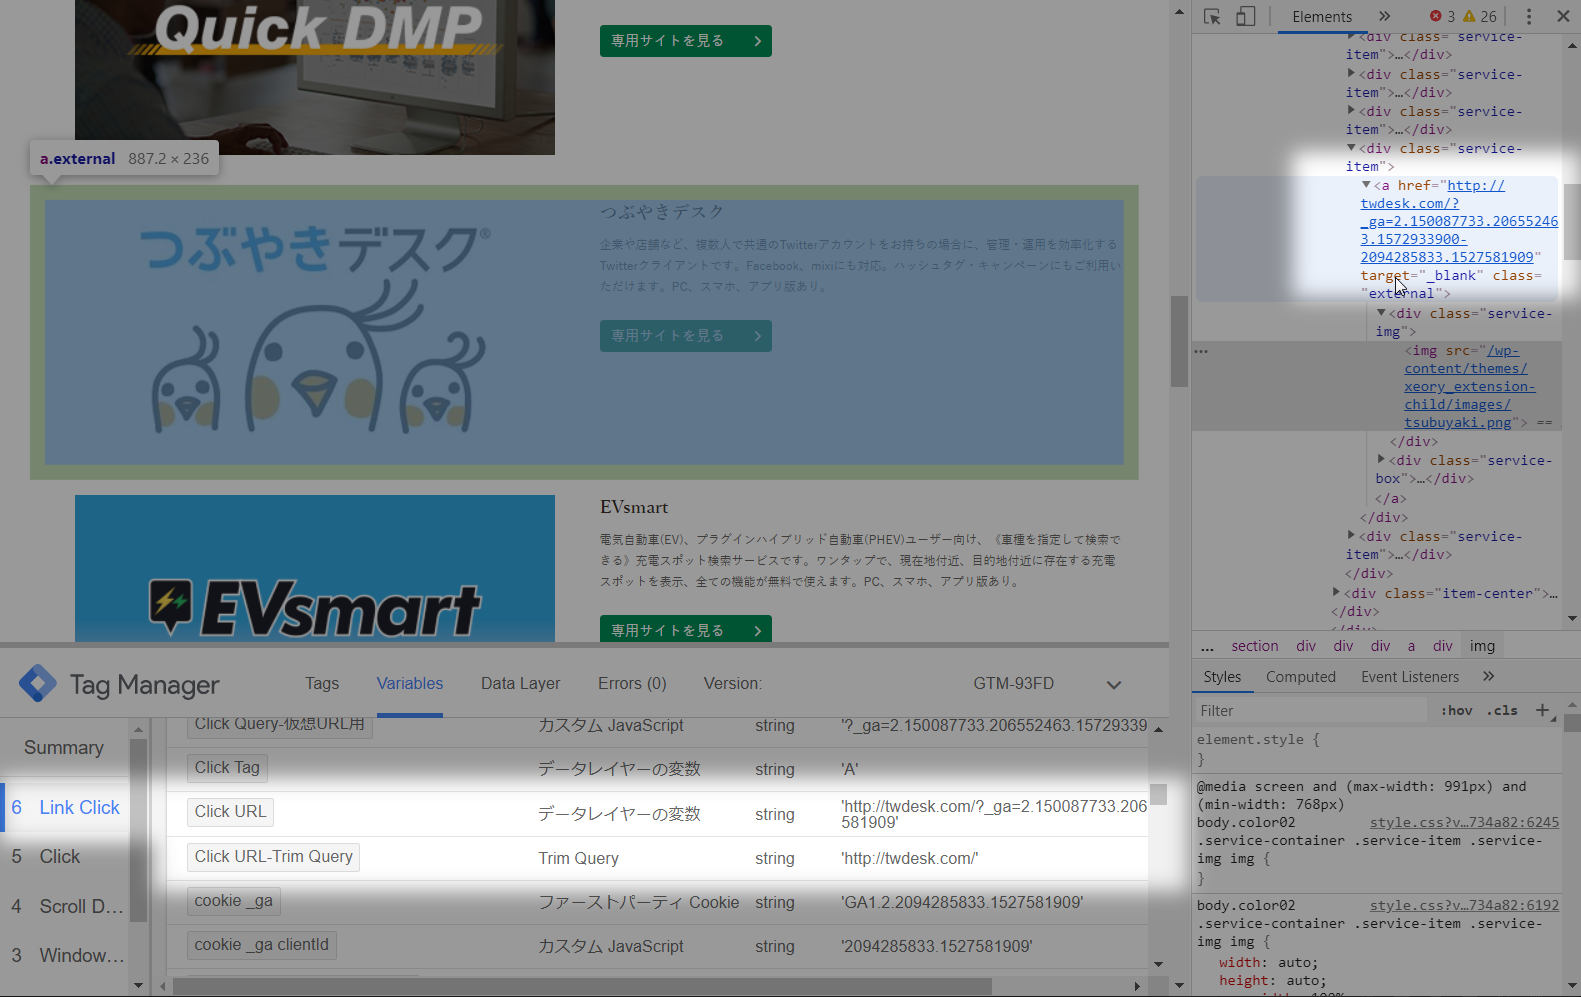Open the Errors (0) tab
The image size is (1581, 997).
pyautogui.click(x=632, y=684)
